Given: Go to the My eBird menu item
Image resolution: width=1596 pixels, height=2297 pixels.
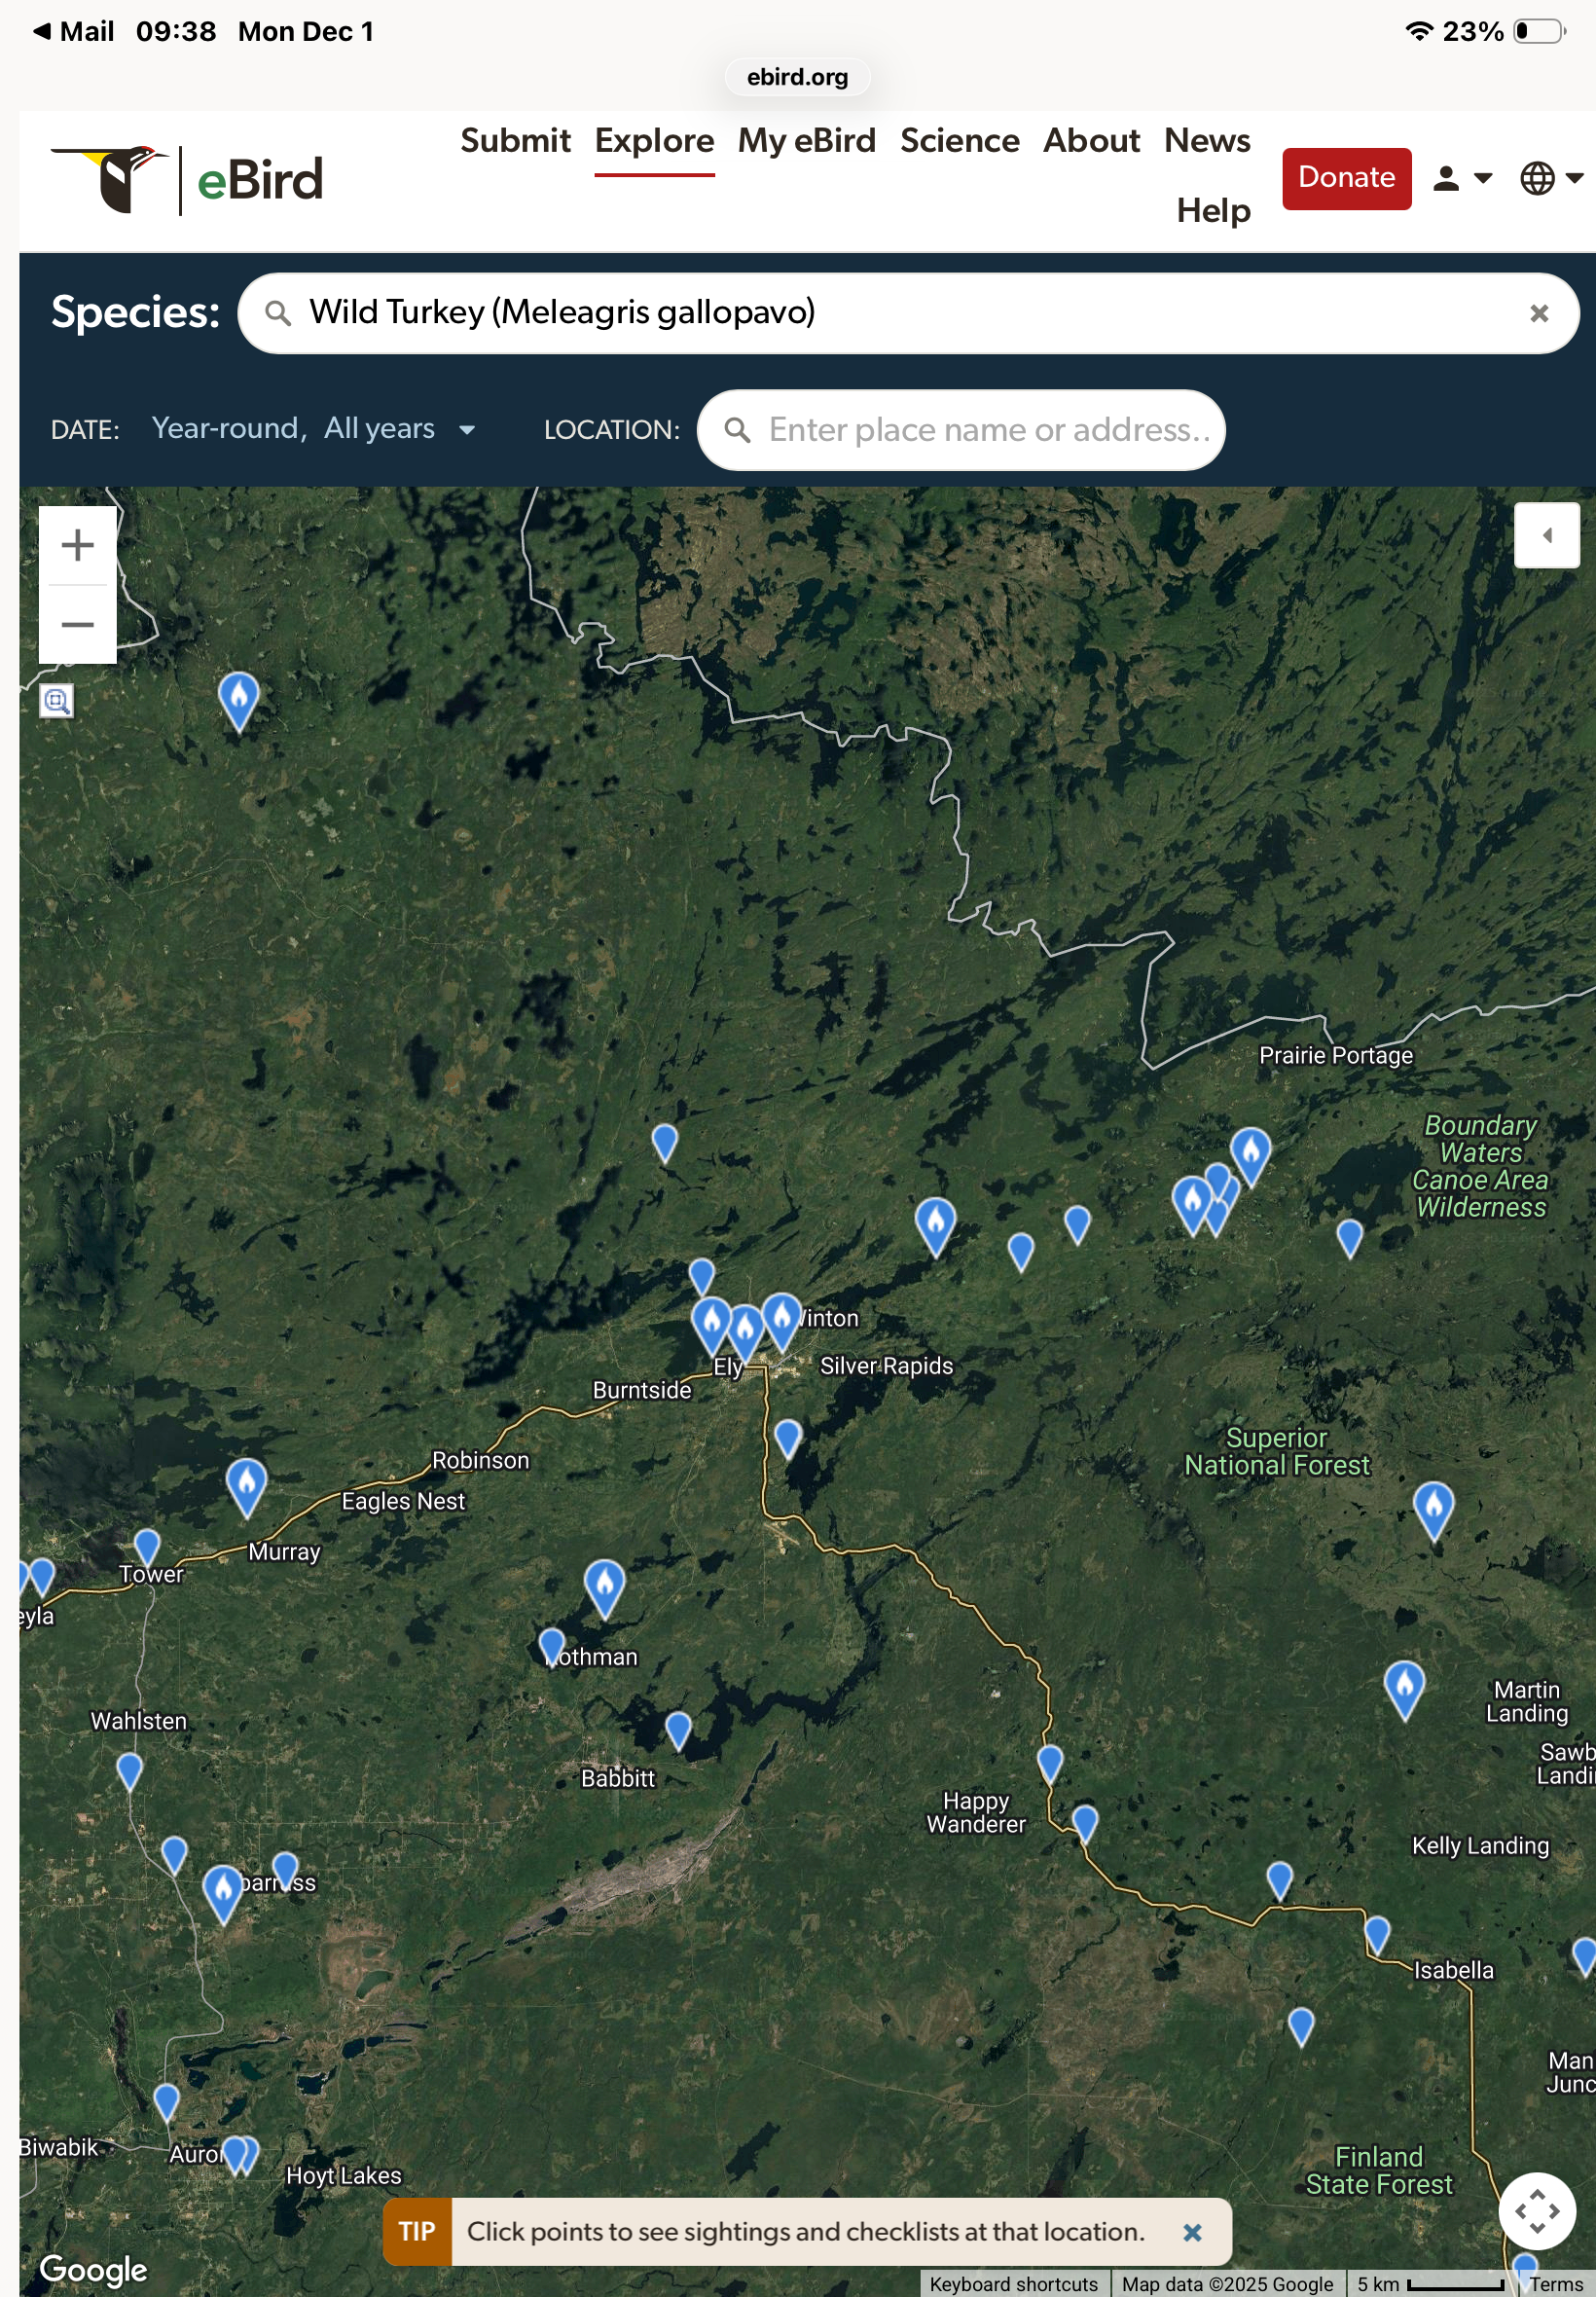Looking at the screenshot, I should [806, 141].
